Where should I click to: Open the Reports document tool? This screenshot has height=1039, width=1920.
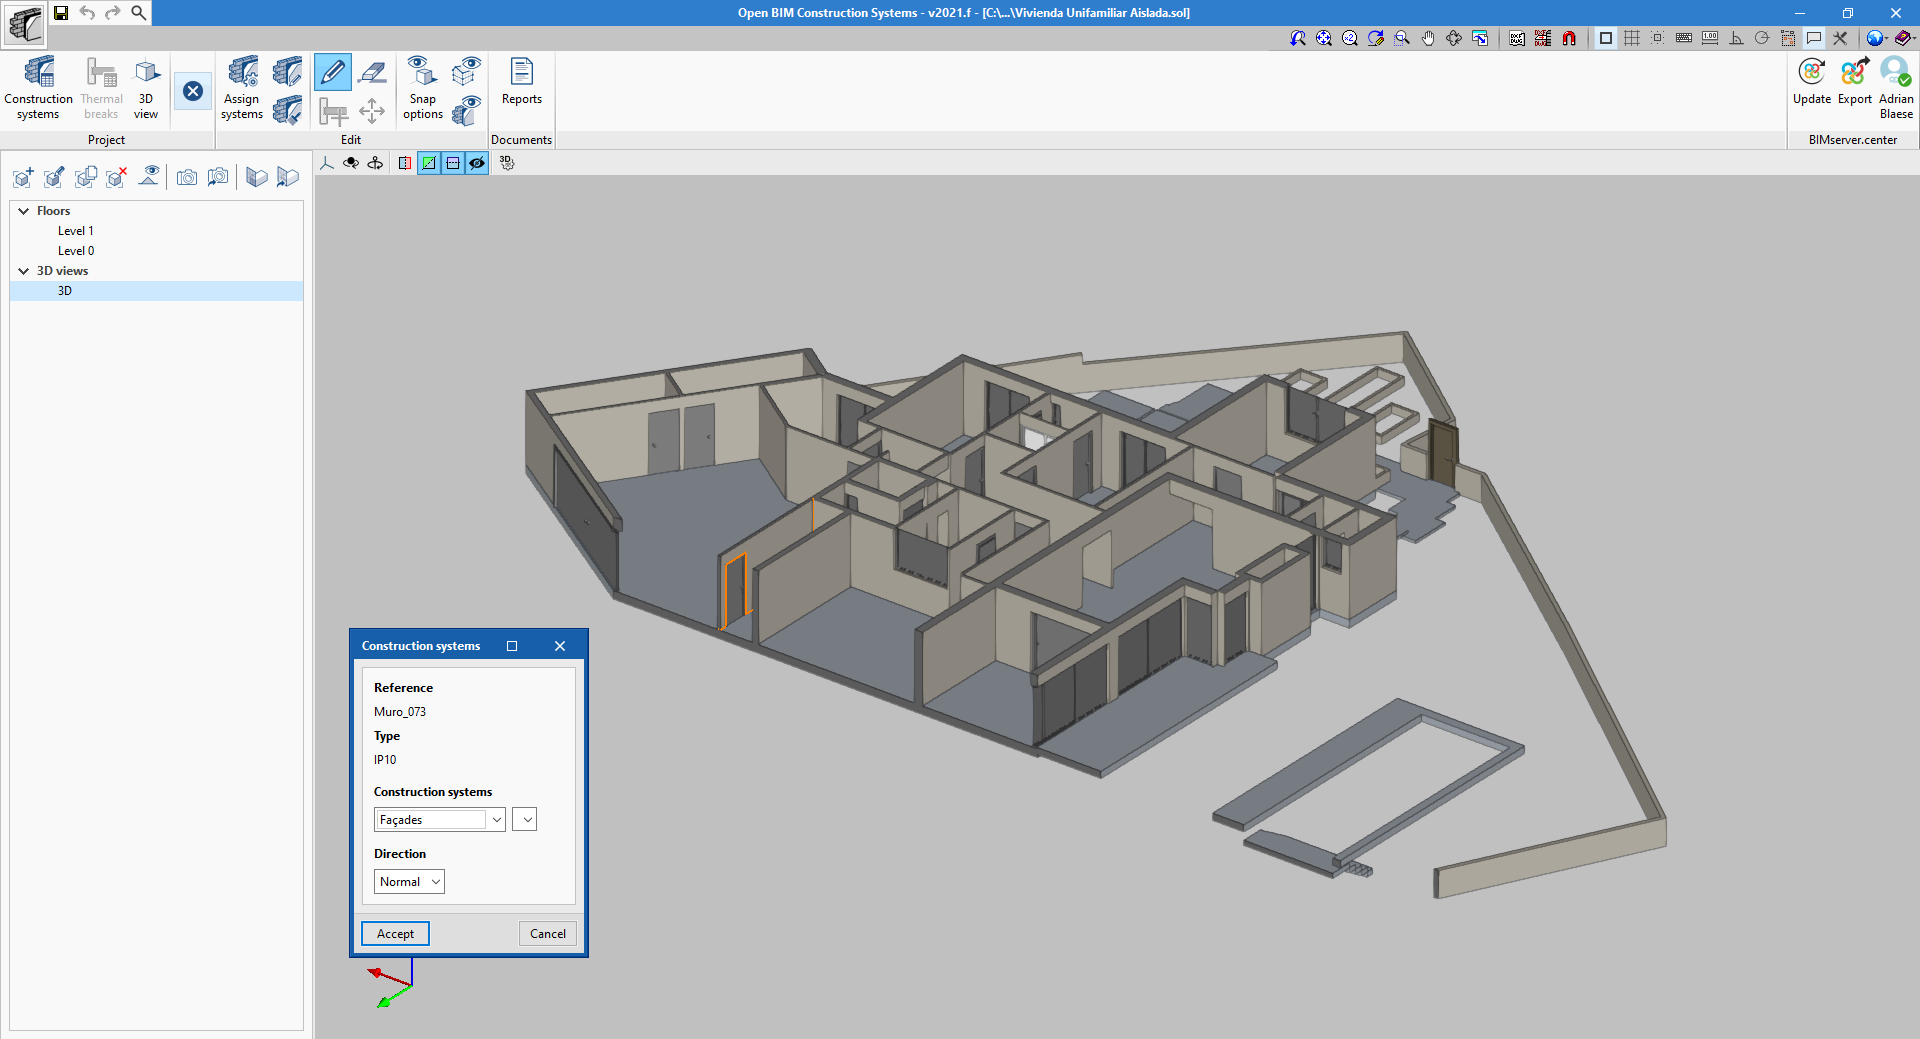(x=522, y=82)
